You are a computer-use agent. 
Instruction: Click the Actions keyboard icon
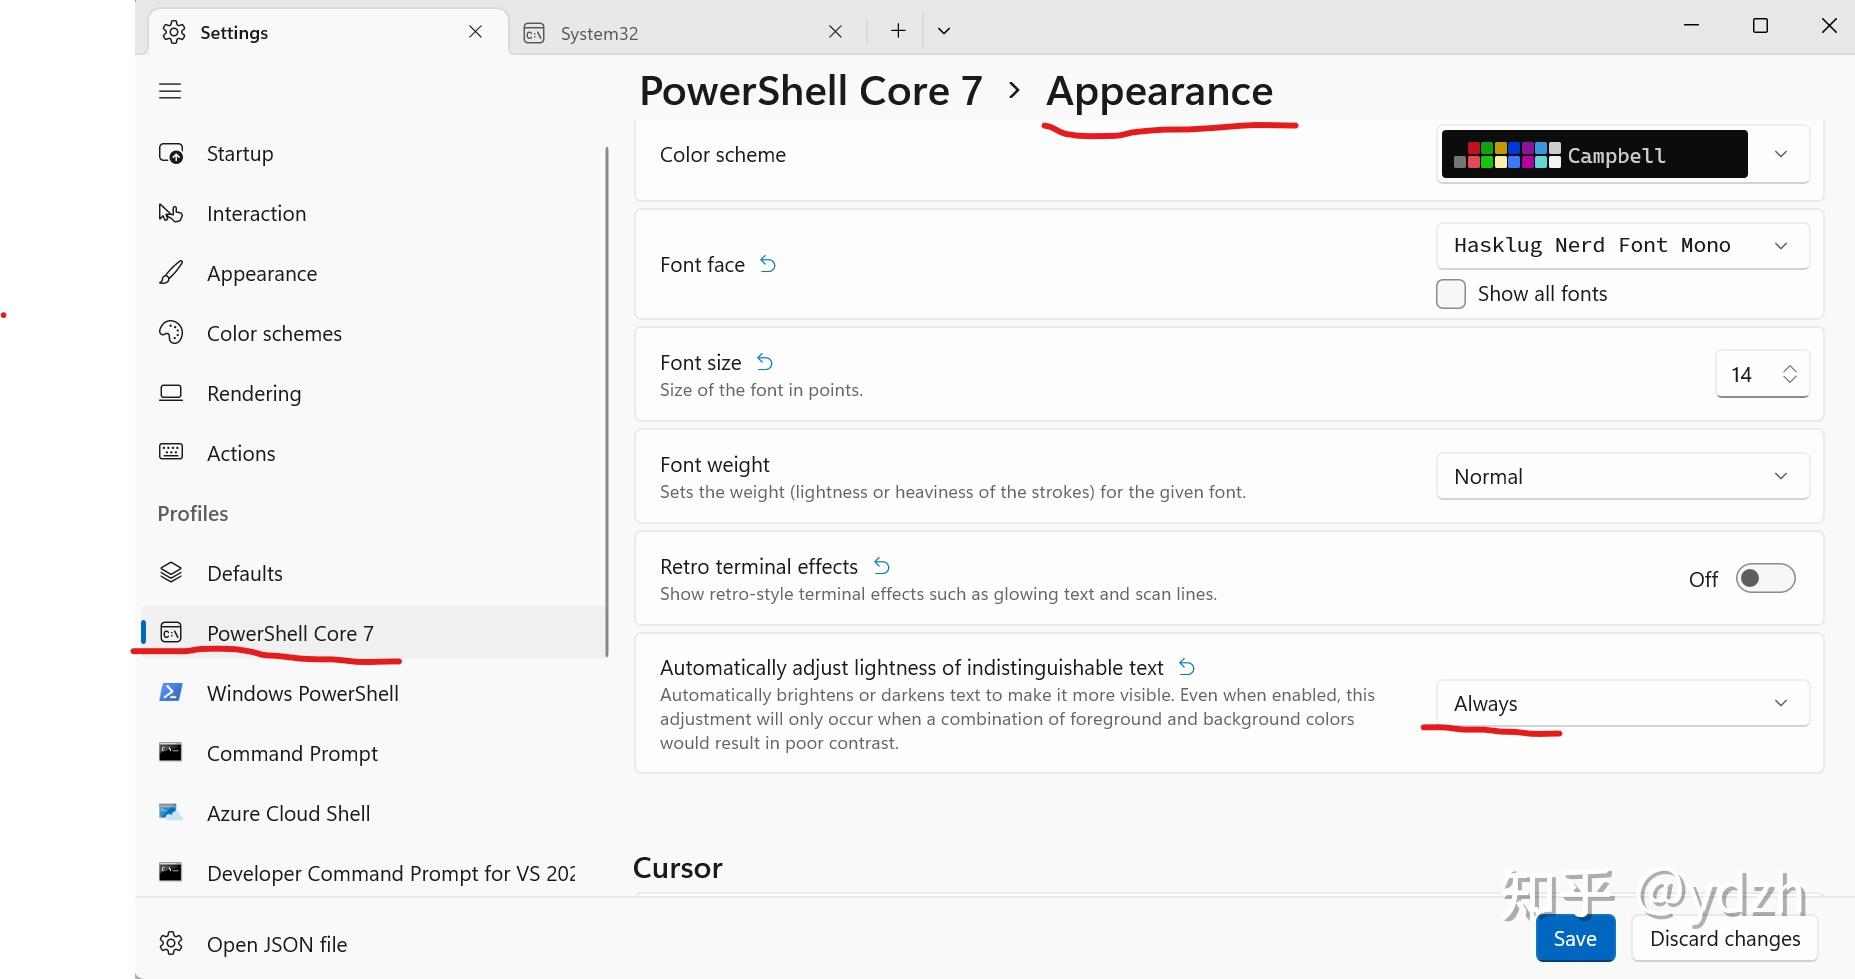172,452
